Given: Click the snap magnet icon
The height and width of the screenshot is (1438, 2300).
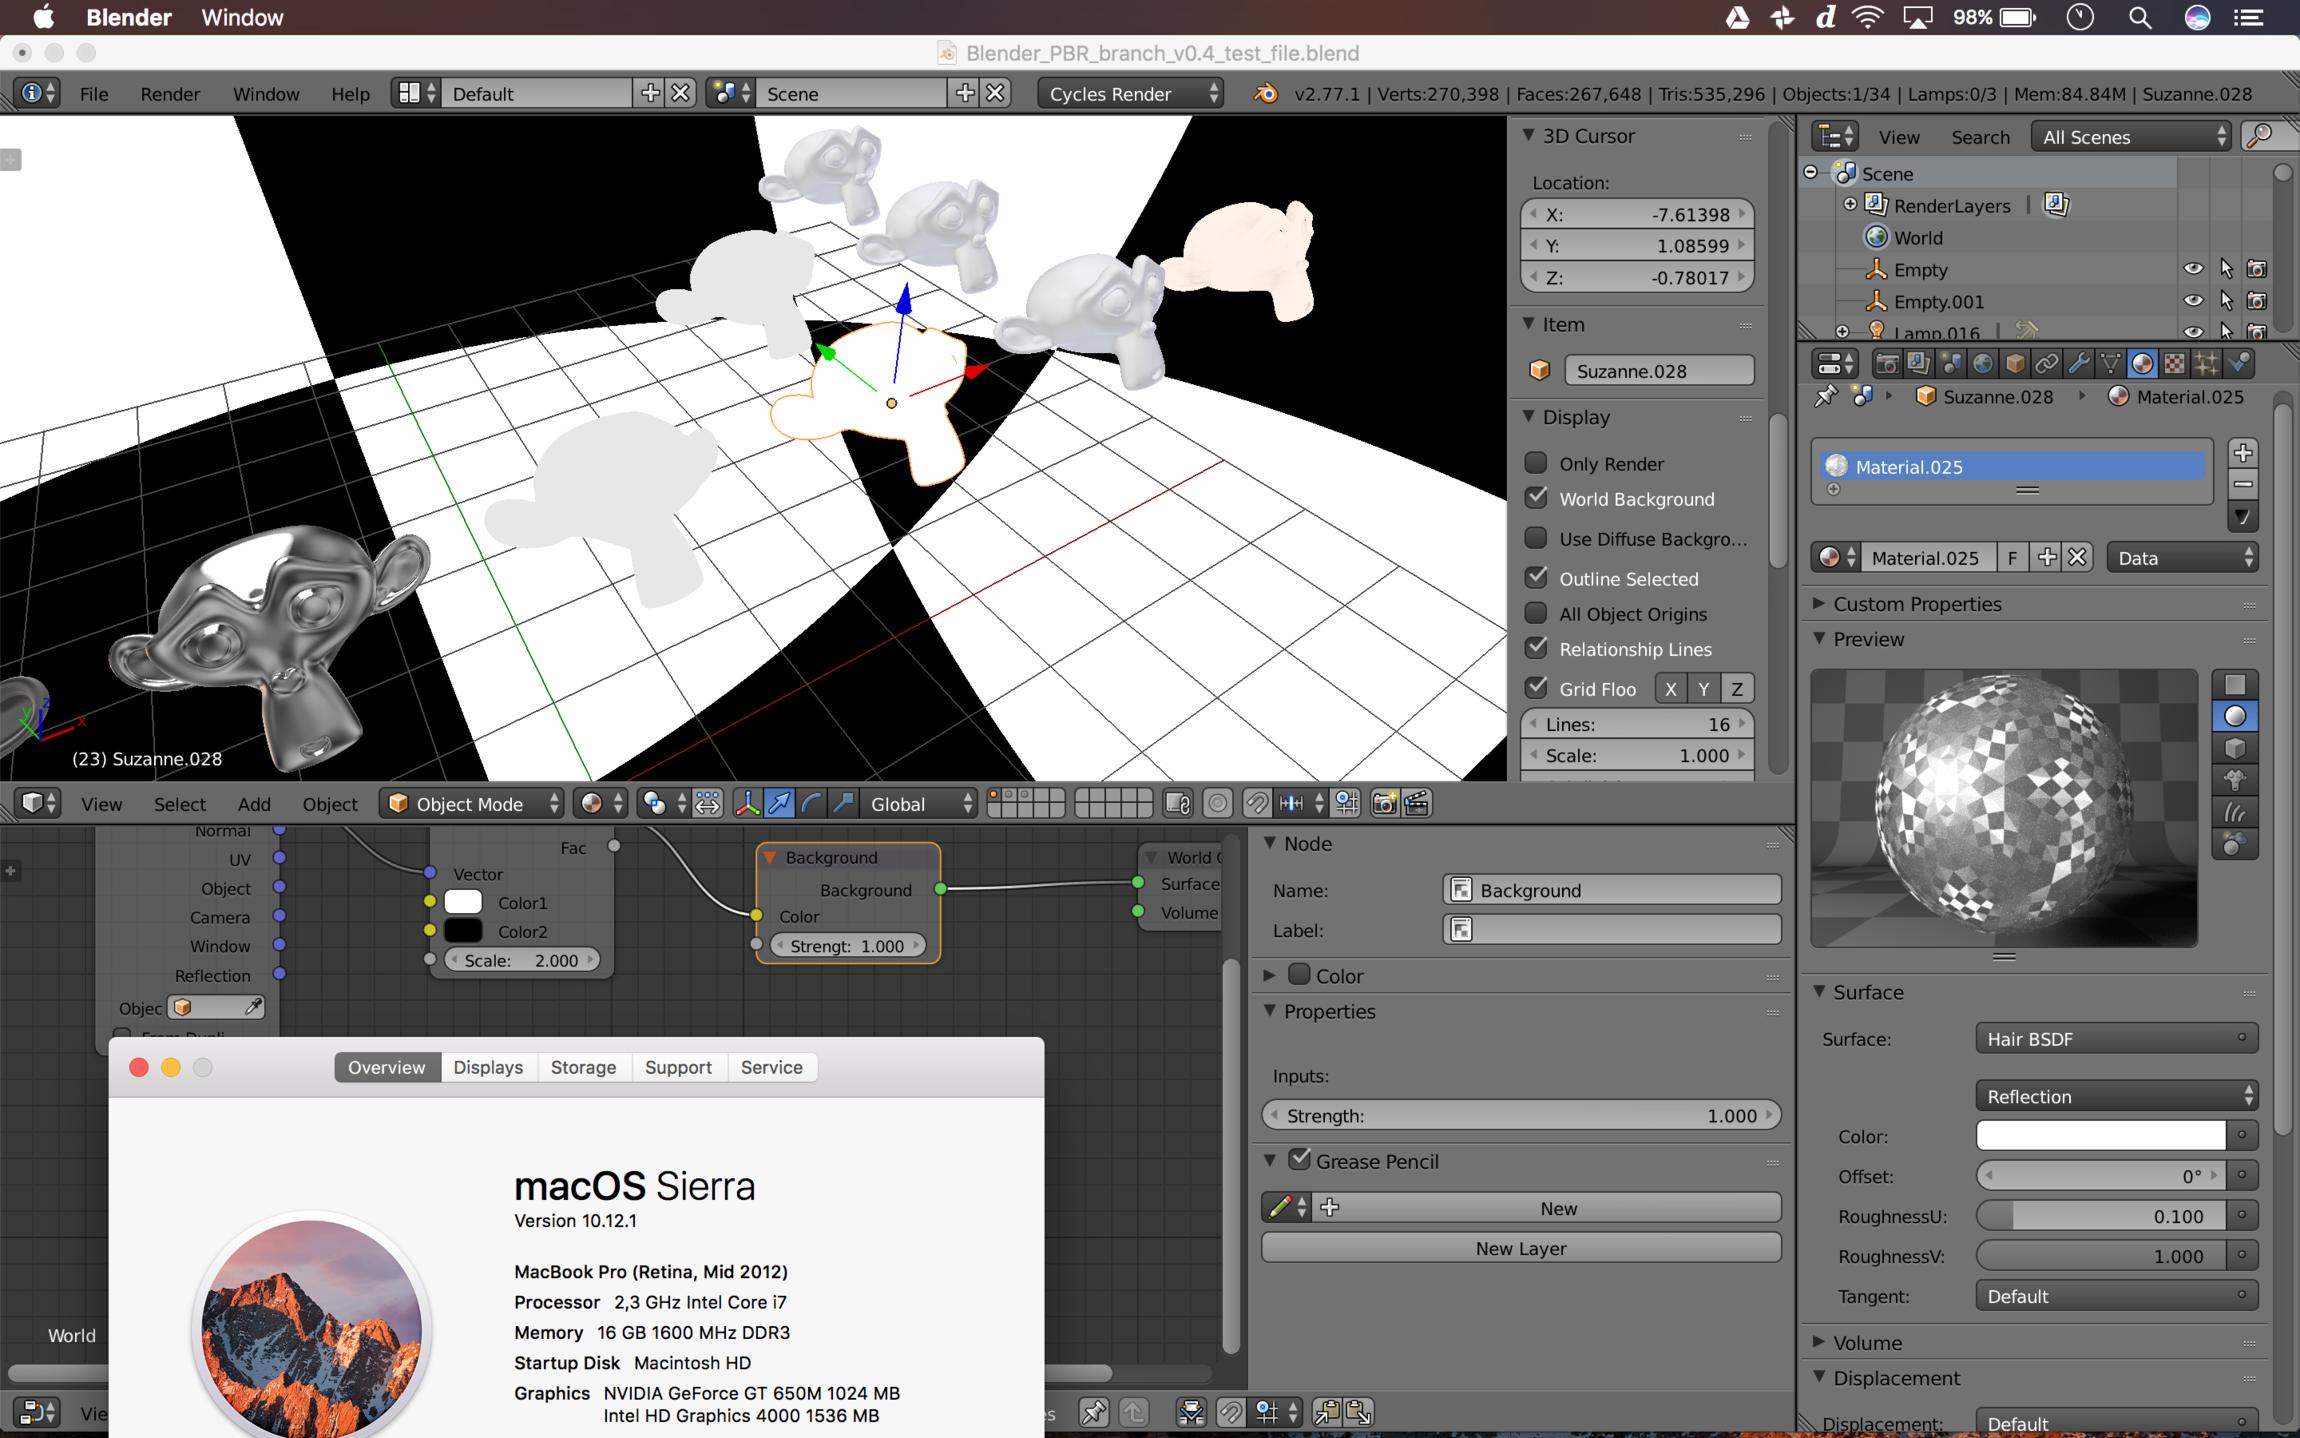Looking at the screenshot, I should pos(1257,803).
